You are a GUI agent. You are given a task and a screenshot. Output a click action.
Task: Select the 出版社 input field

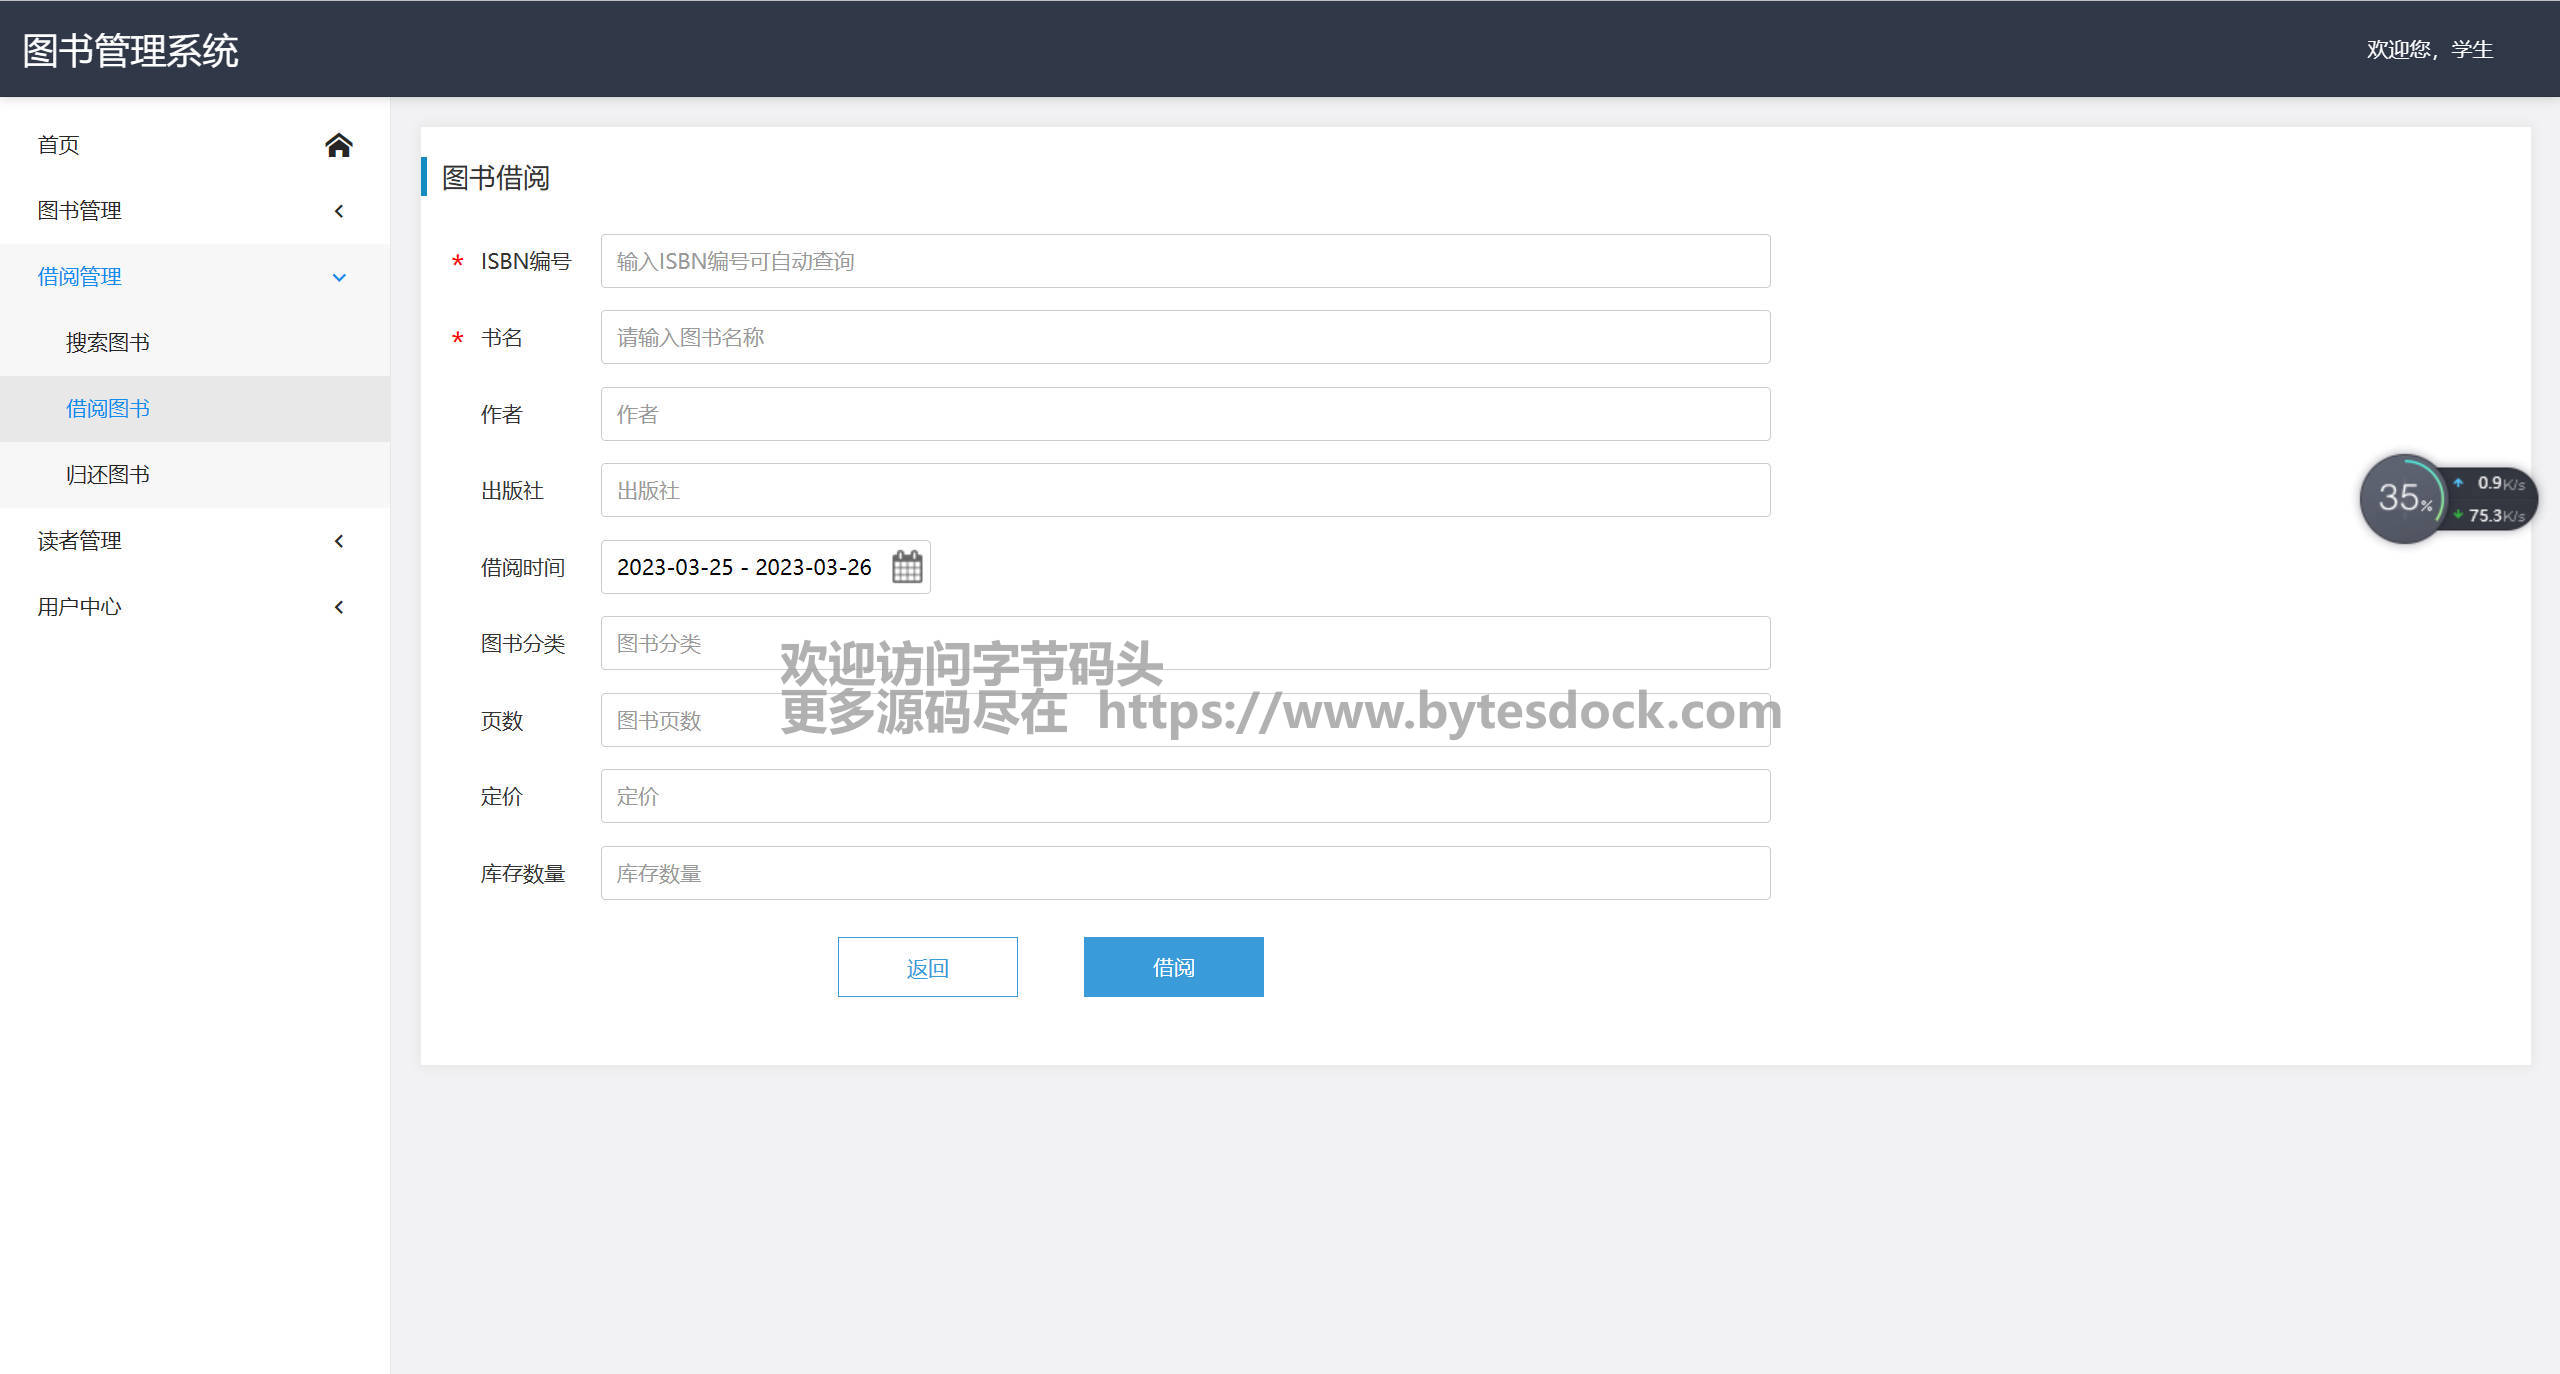(x=1185, y=491)
